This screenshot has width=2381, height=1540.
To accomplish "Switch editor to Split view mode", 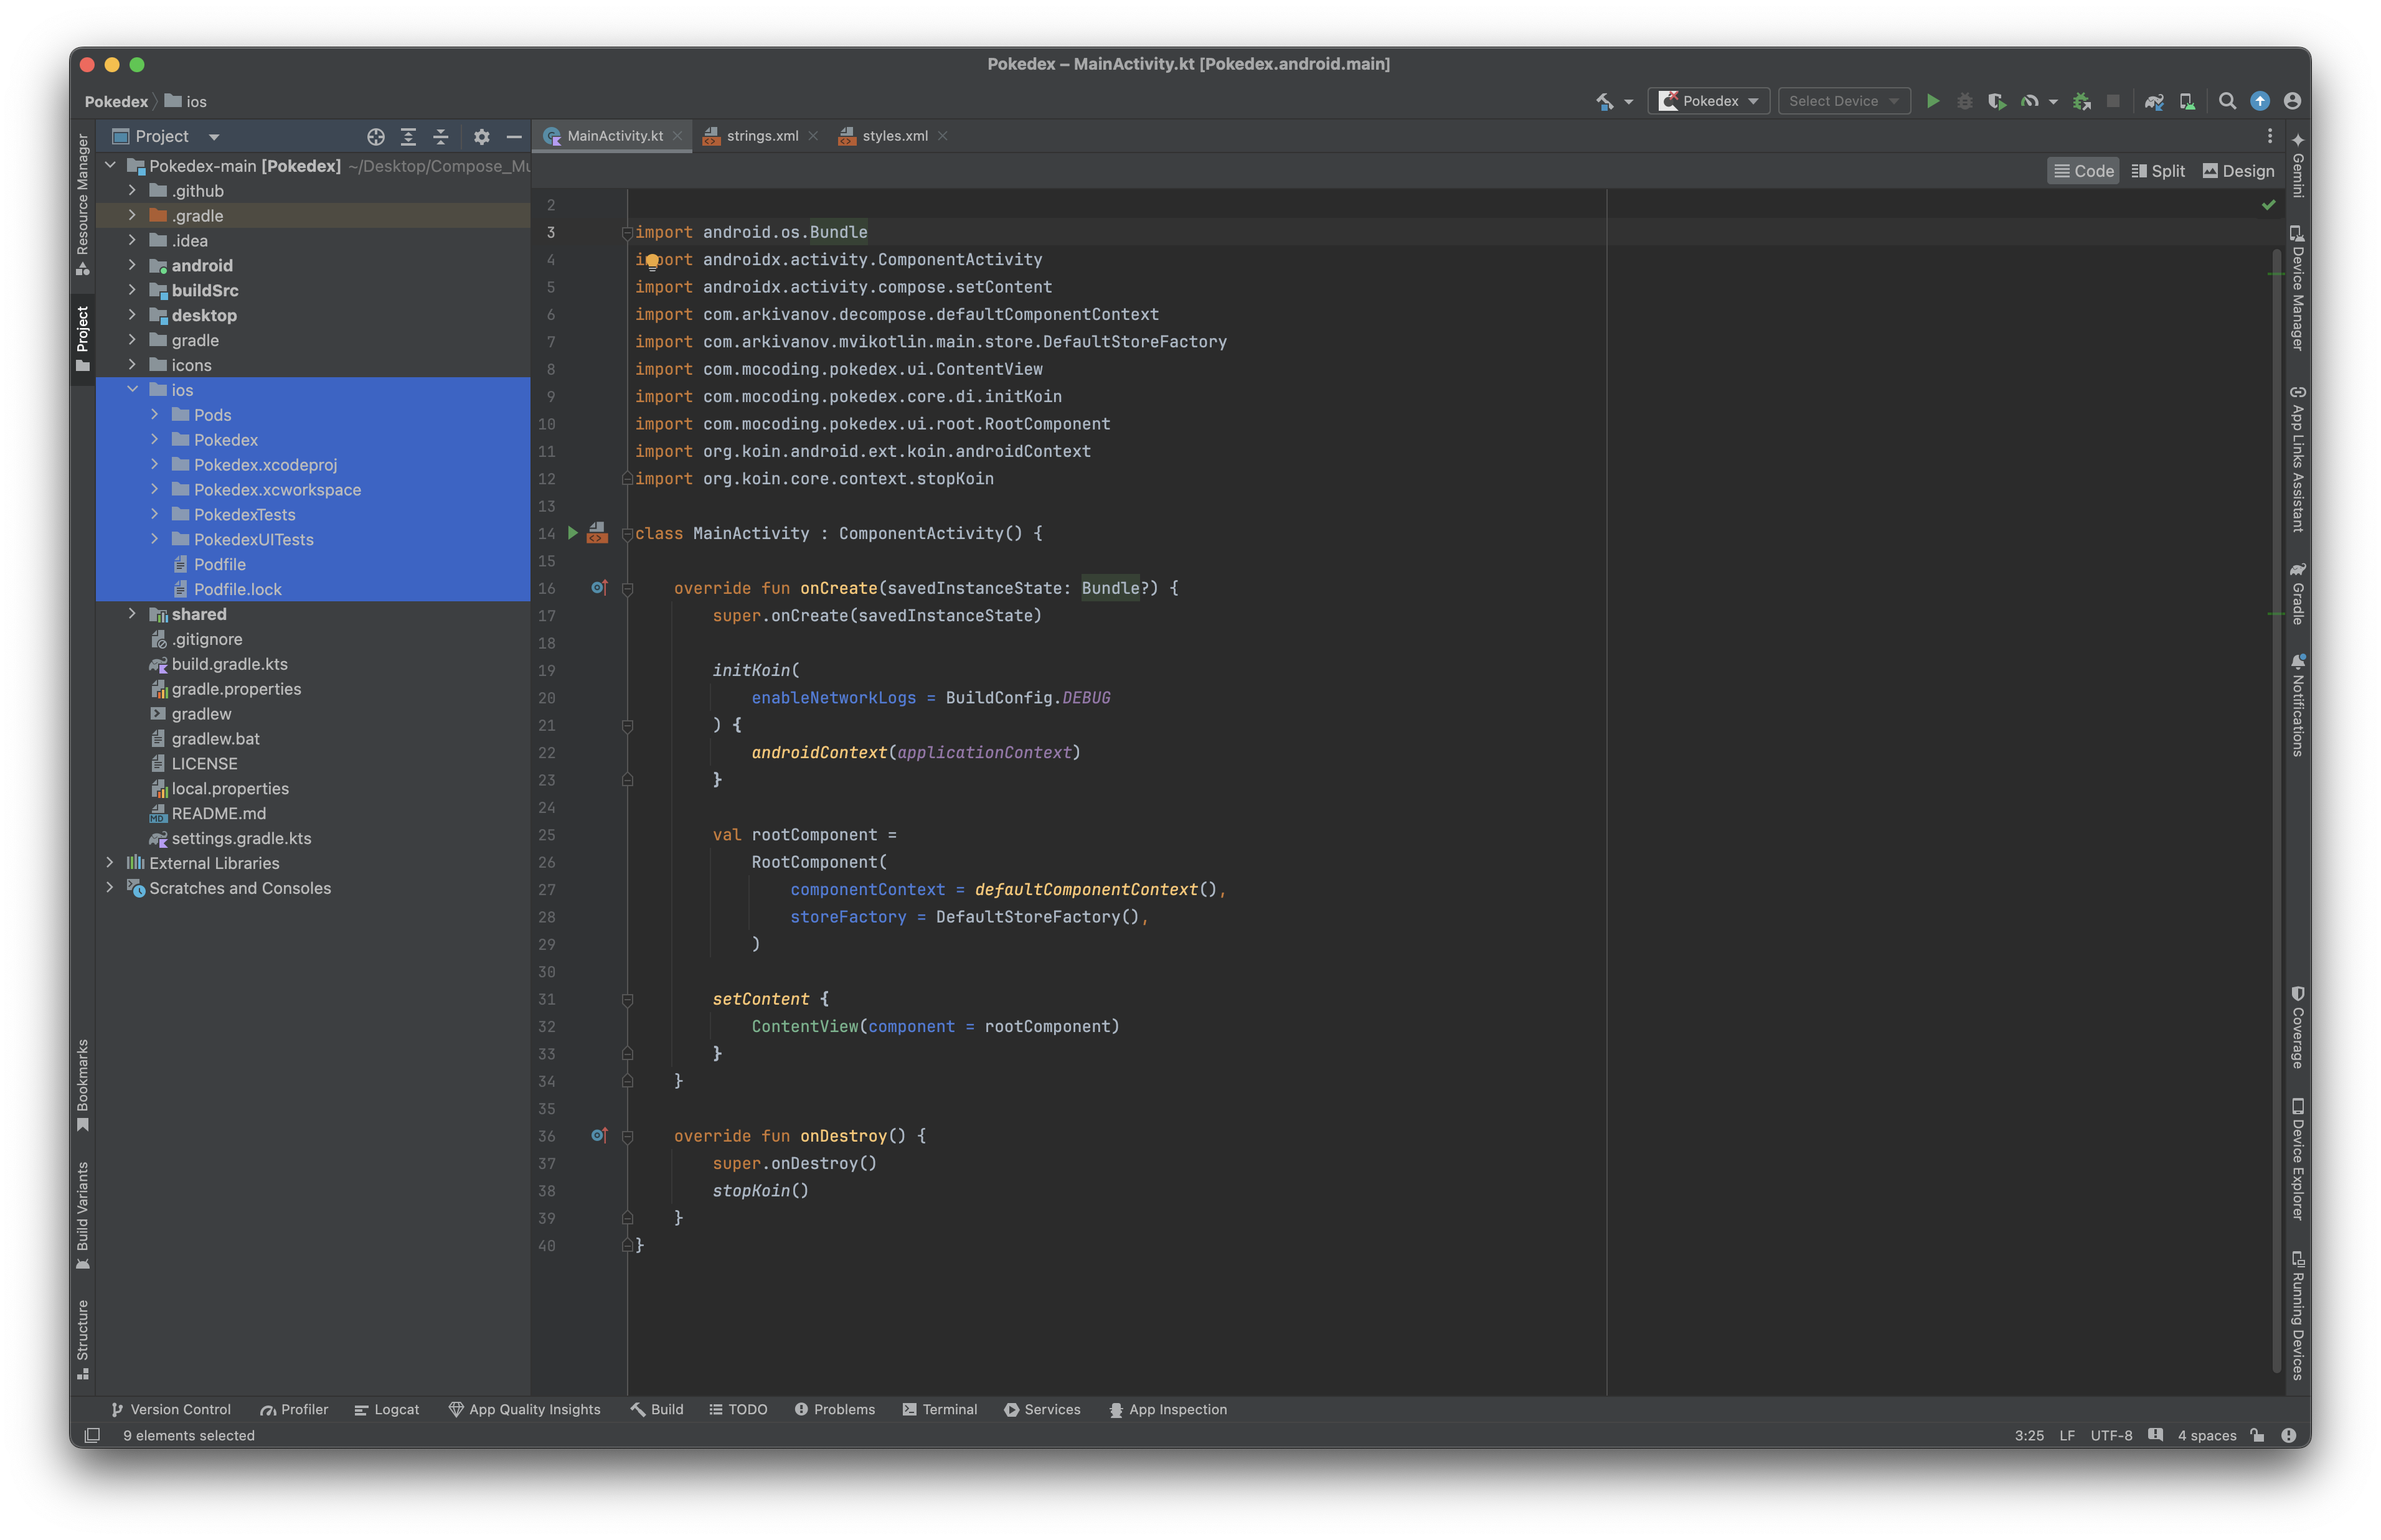I will 2158,171.
